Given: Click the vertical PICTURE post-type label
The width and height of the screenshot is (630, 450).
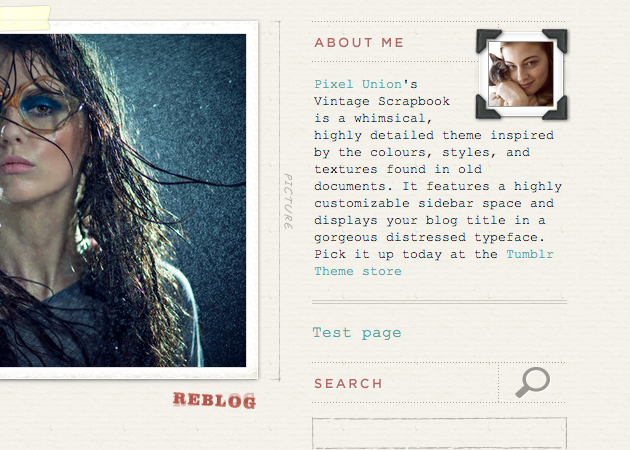Looking at the screenshot, I should pyautogui.click(x=288, y=201).
